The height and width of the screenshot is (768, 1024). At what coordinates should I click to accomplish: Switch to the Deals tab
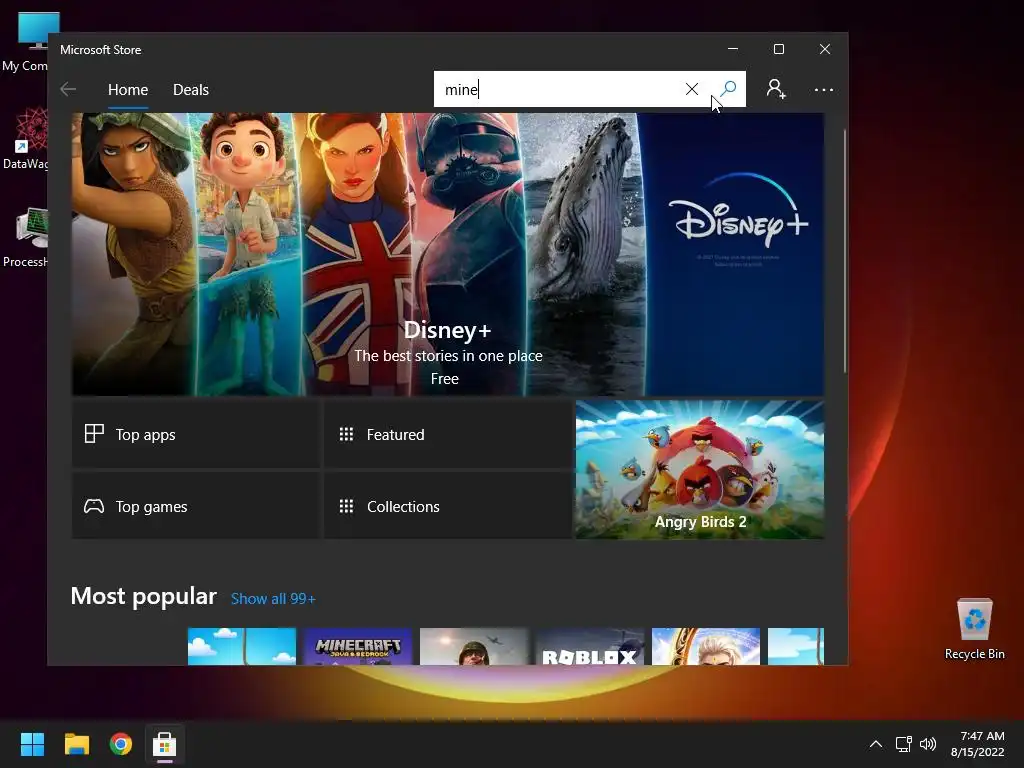pyautogui.click(x=191, y=89)
